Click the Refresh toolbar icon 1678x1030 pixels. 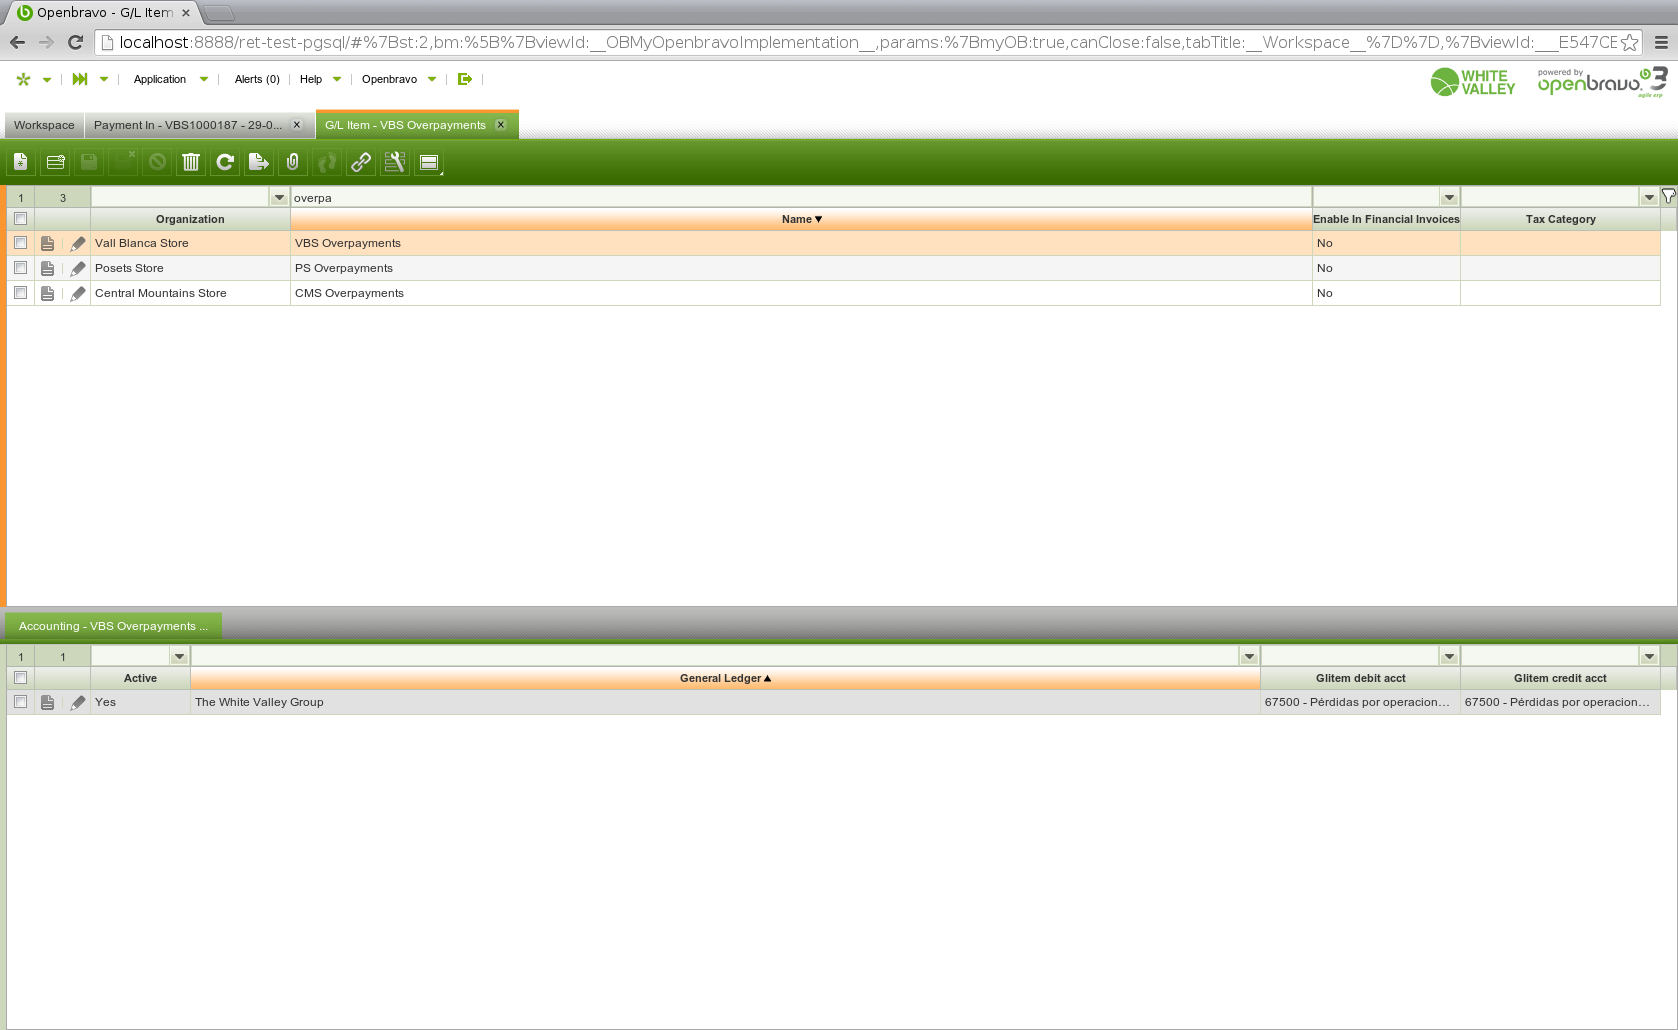click(x=225, y=162)
